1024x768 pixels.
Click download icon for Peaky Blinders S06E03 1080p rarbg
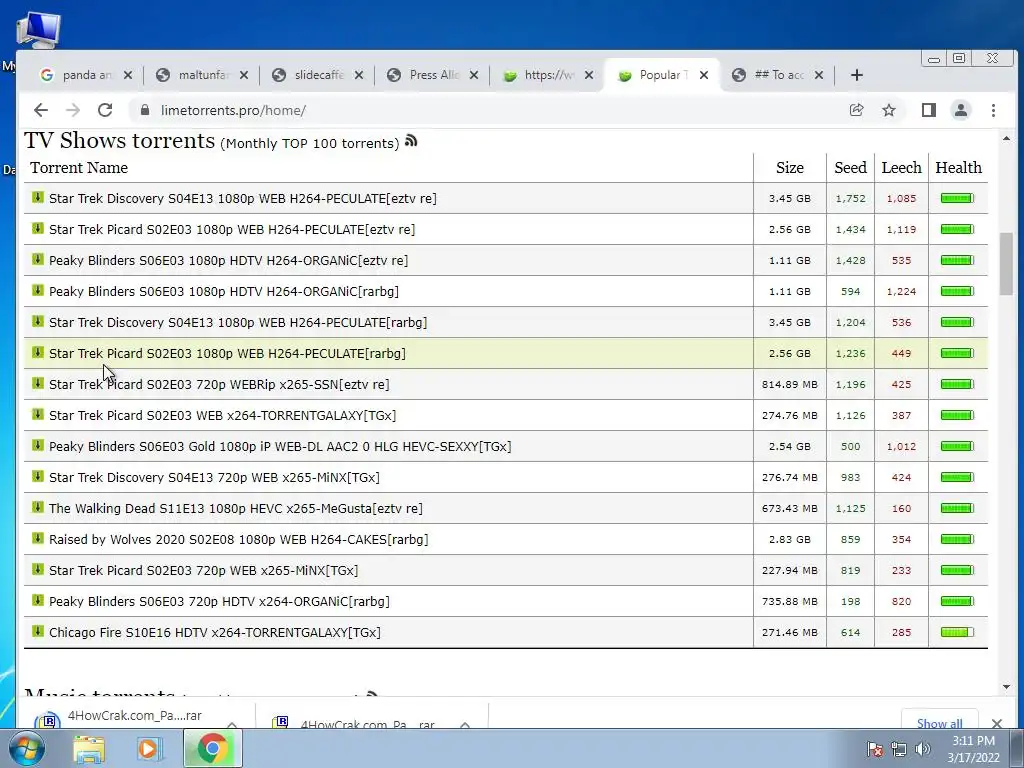[x=38, y=291]
